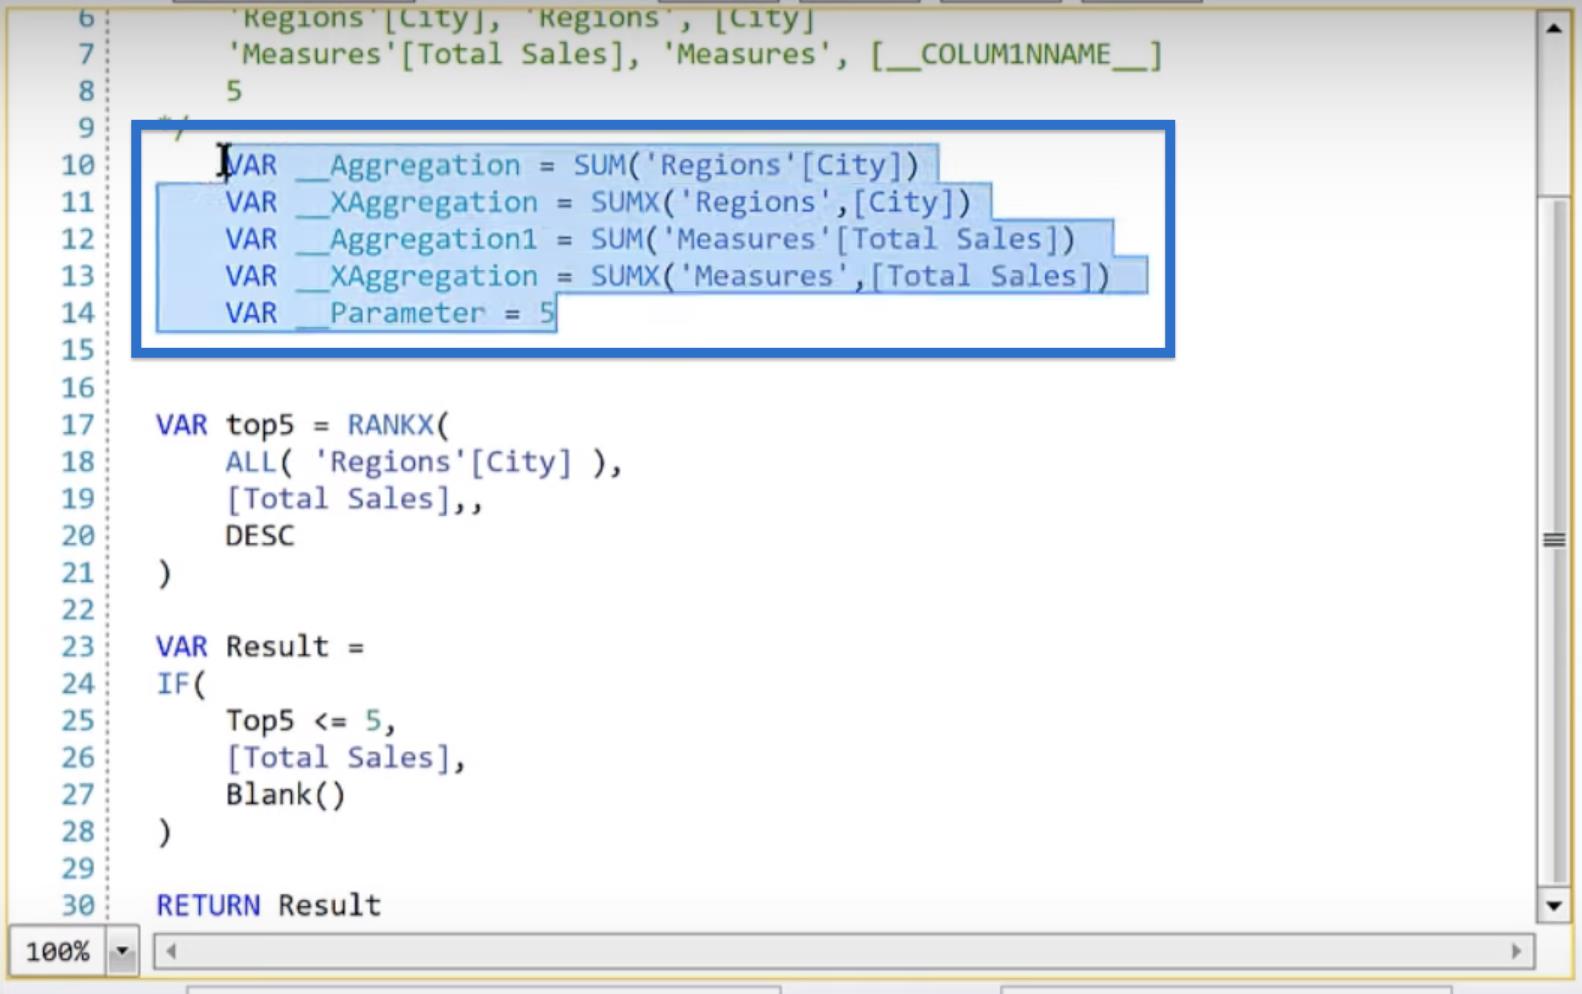The height and width of the screenshot is (994, 1582).
Task: Open the 100% zoom level dropdown
Action: 122,951
